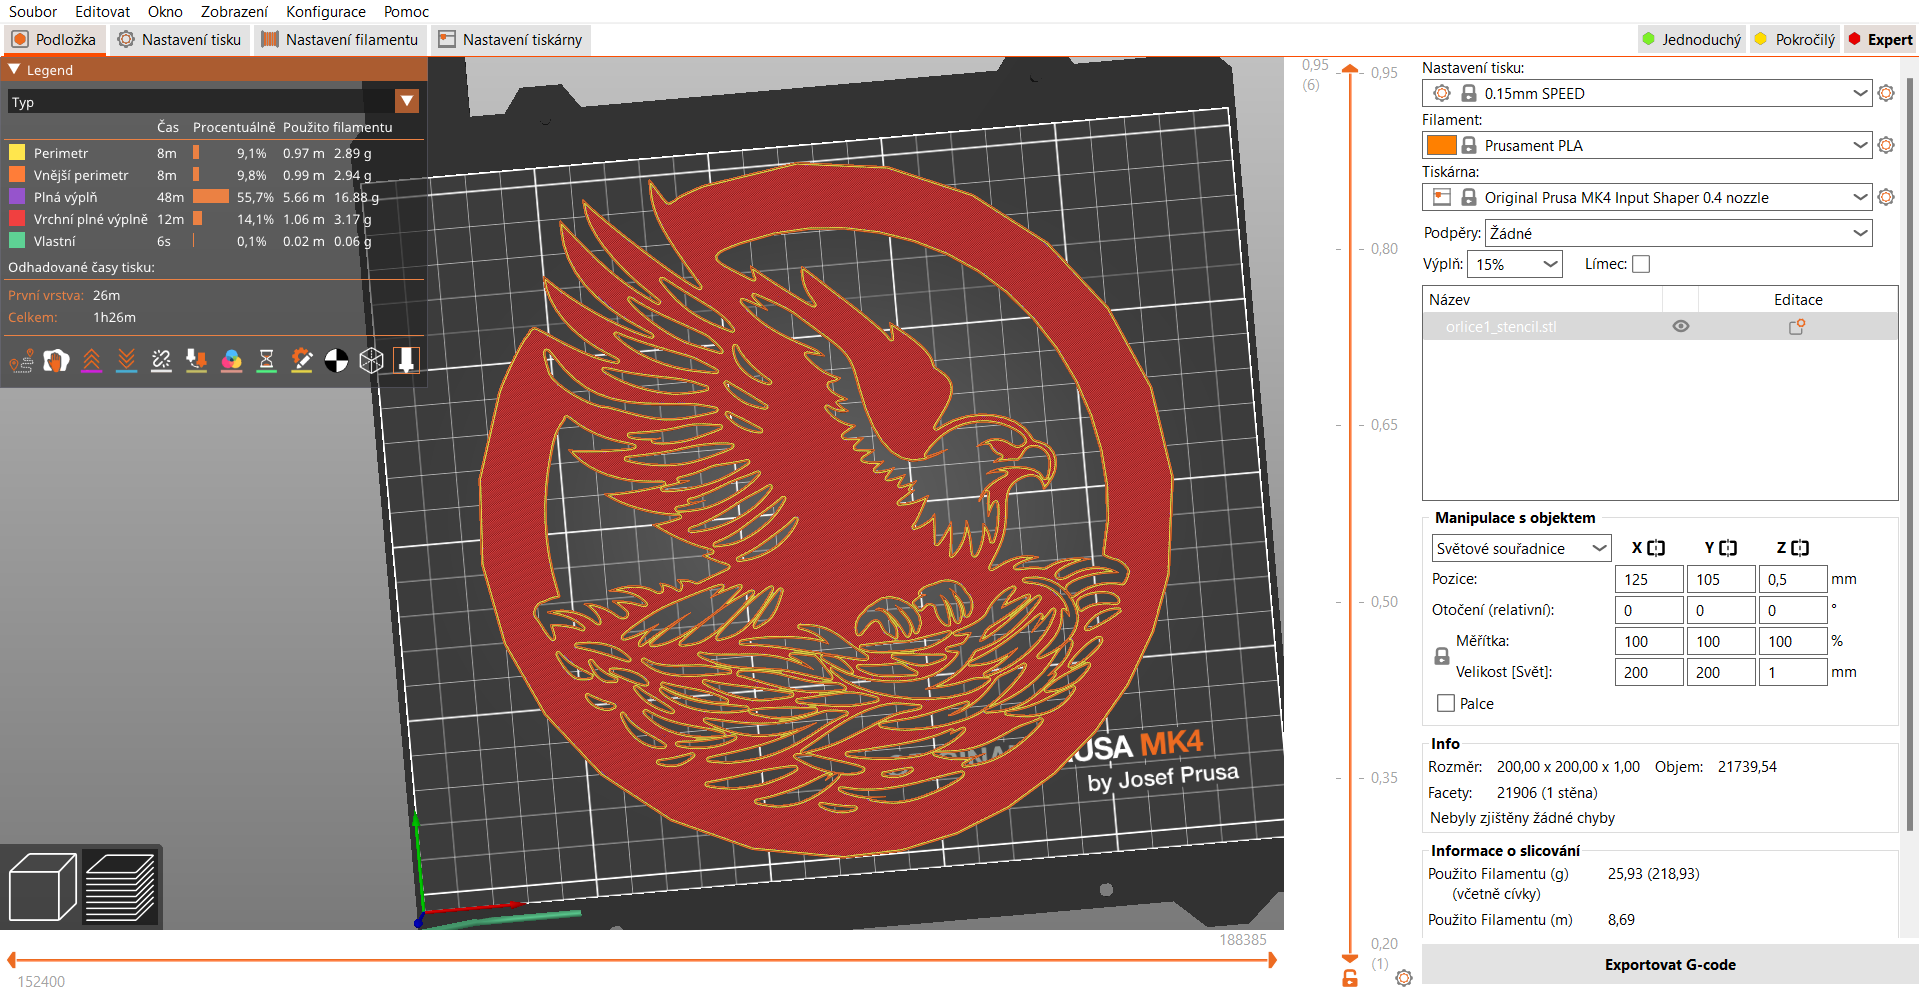Switch to Nastavení tiskárny tab
This screenshot has width=1919, height=990.
pos(510,40)
